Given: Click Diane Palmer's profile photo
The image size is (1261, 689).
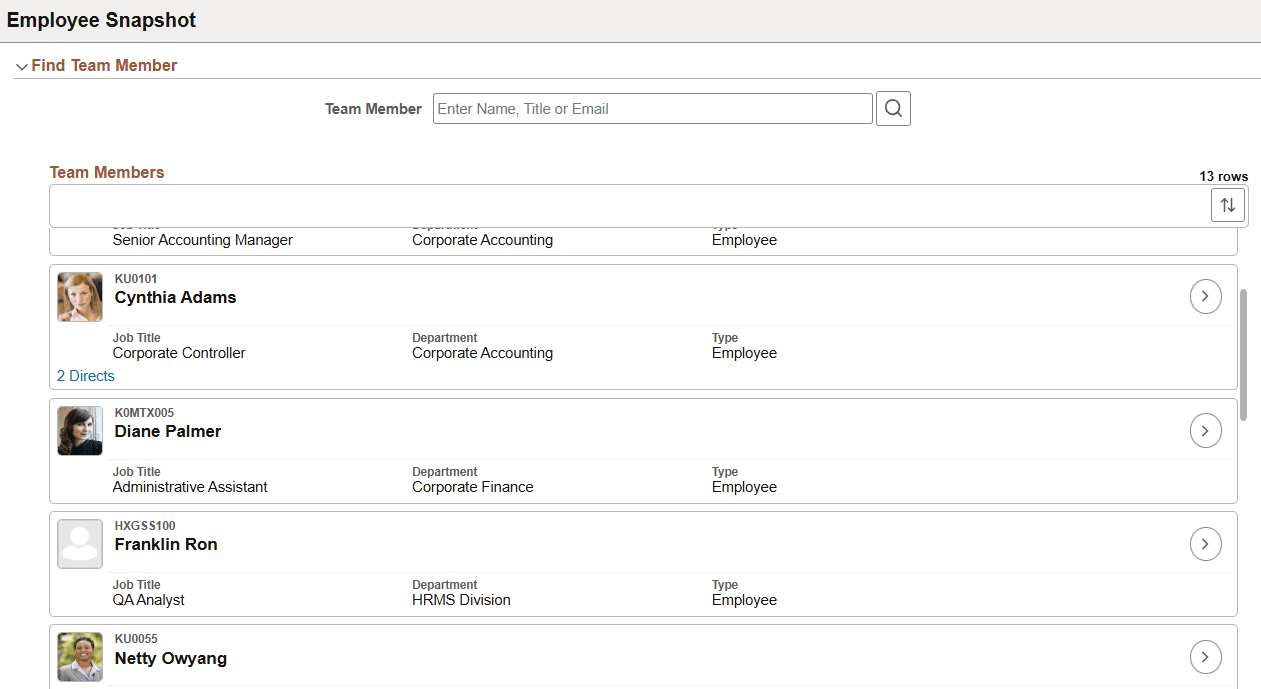Looking at the screenshot, I should coord(79,430).
